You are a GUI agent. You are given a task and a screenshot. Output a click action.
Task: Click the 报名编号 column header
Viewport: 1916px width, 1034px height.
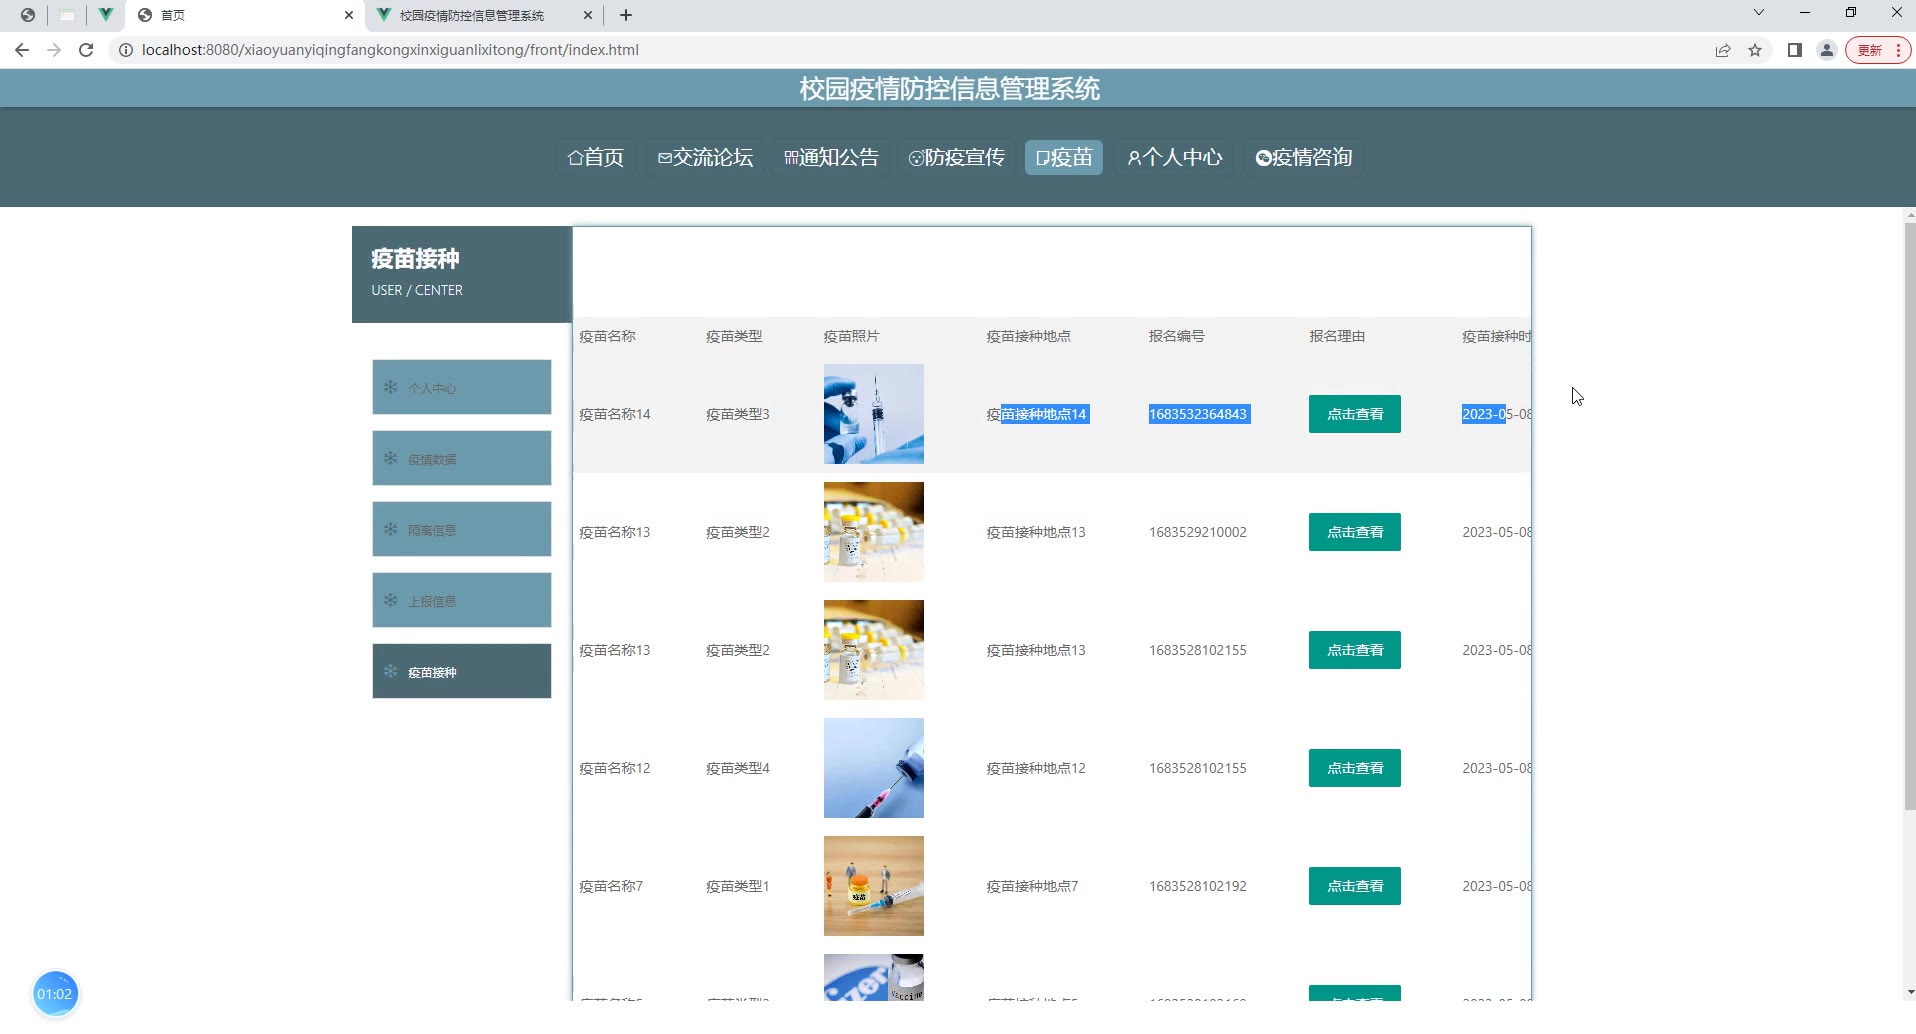click(1177, 336)
